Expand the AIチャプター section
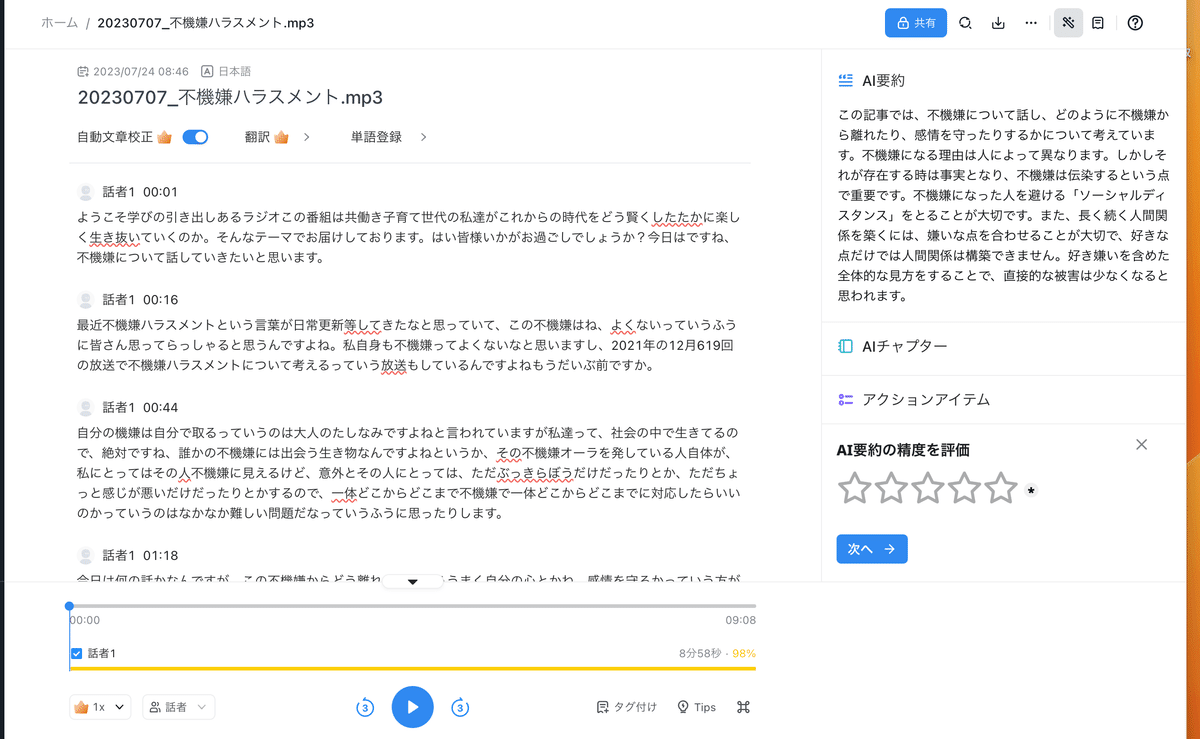Viewport: 1200px width, 739px height. tap(892, 347)
